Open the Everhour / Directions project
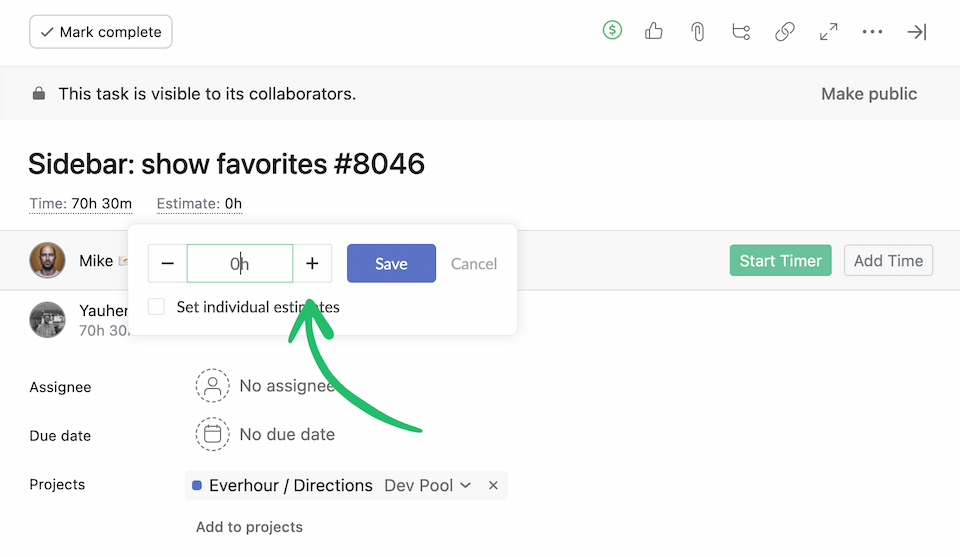This screenshot has height=557, width=960. point(291,485)
